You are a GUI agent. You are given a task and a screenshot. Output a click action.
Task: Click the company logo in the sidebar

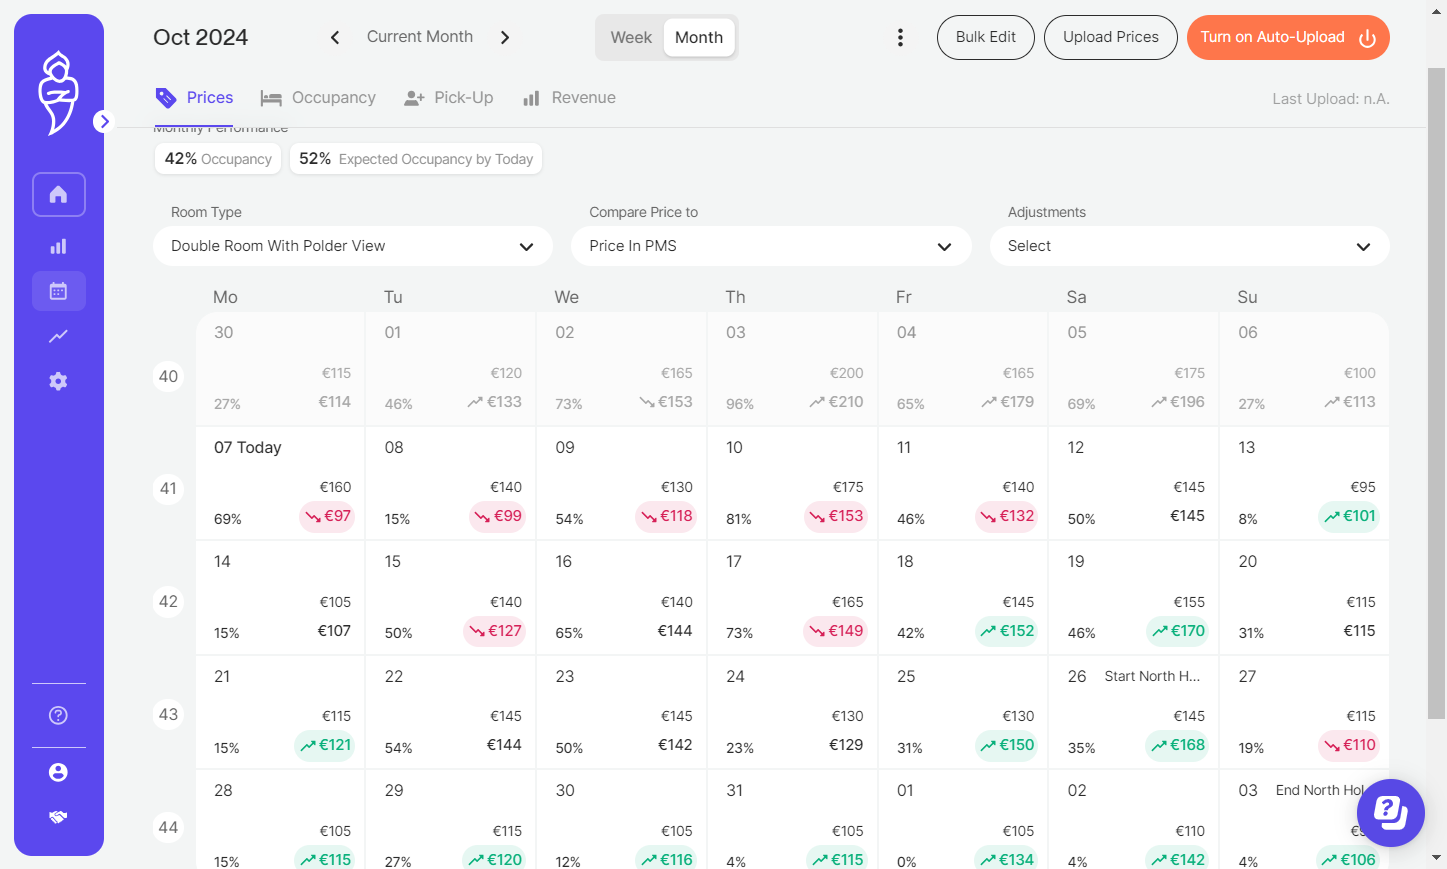(58, 93)
